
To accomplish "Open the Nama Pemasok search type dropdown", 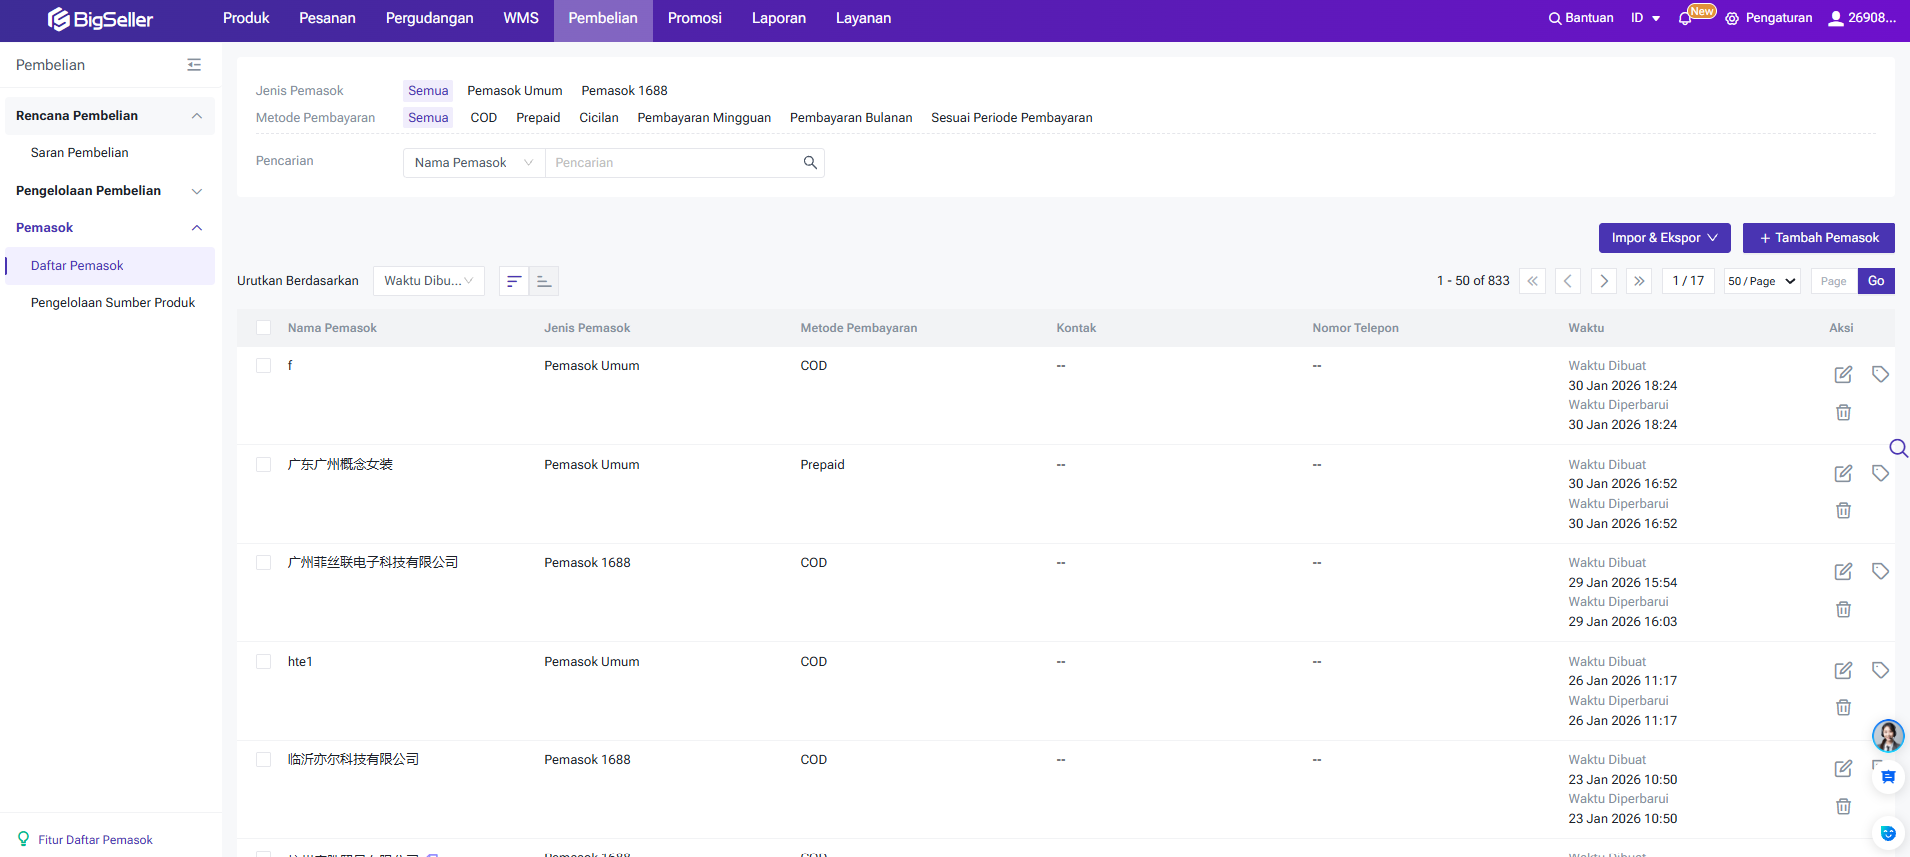I will (x=473, y=163).
